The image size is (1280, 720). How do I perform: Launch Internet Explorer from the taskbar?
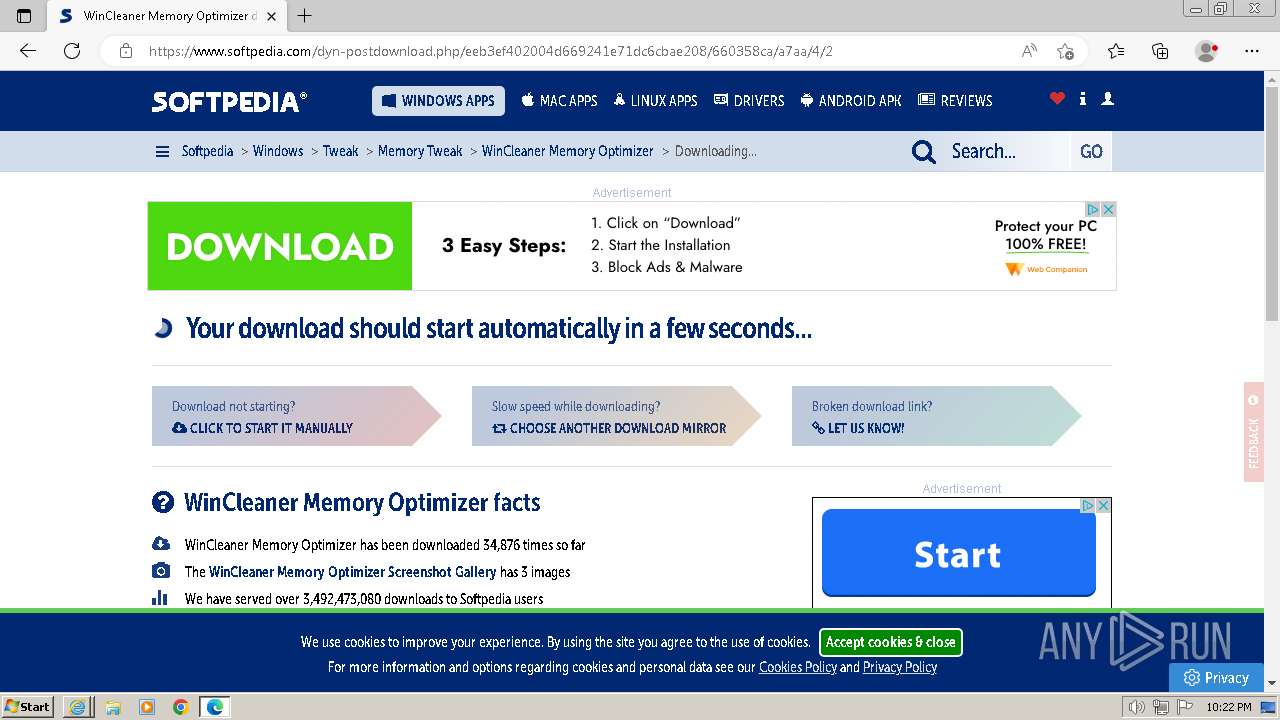pos(77,707)
